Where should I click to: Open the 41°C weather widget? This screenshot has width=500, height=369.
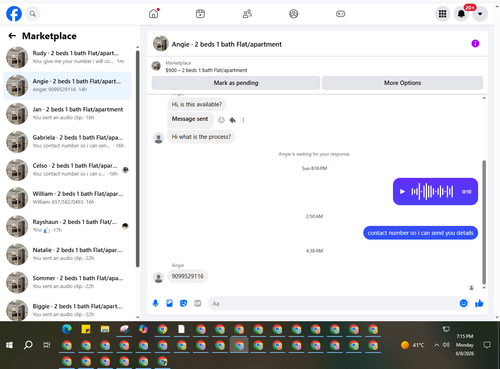[x=413, y=345]
